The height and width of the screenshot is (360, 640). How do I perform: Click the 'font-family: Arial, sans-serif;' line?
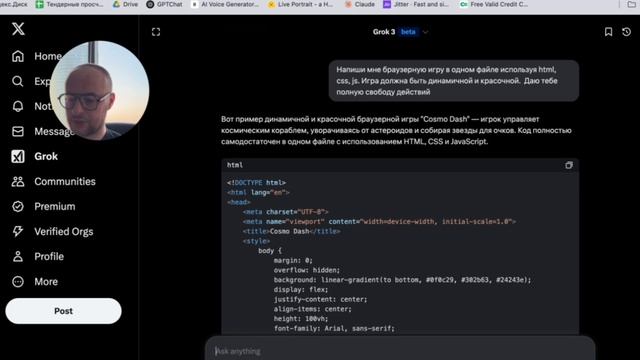(334, 329)
